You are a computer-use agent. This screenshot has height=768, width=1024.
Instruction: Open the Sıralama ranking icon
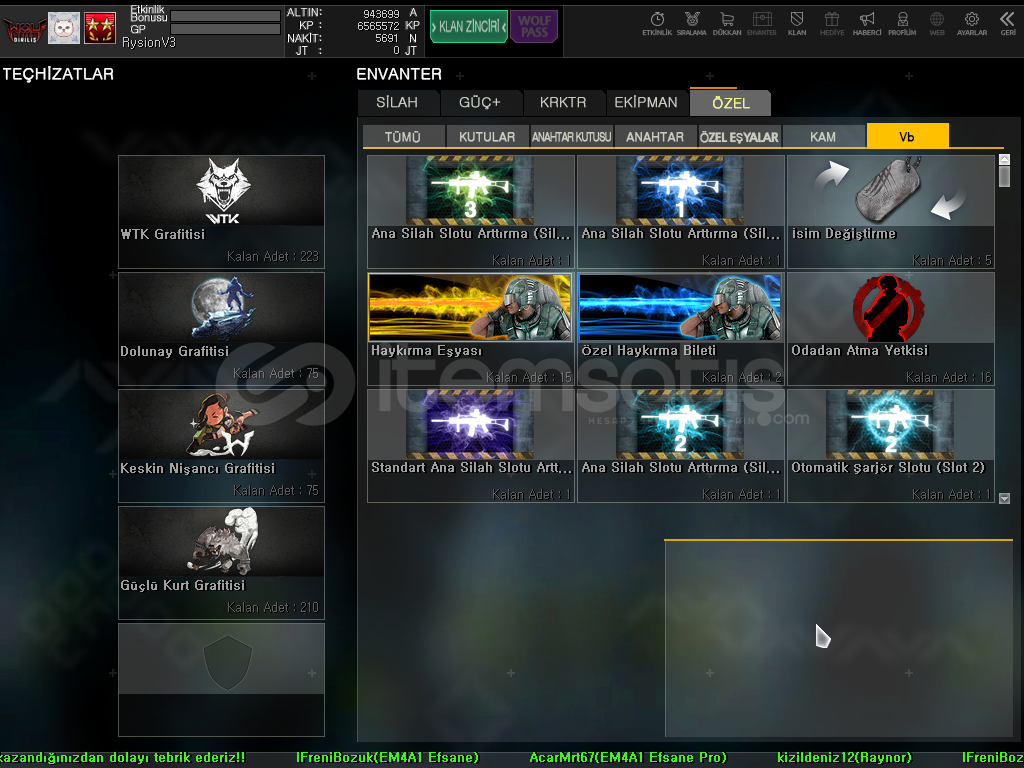tap(691, 23)
